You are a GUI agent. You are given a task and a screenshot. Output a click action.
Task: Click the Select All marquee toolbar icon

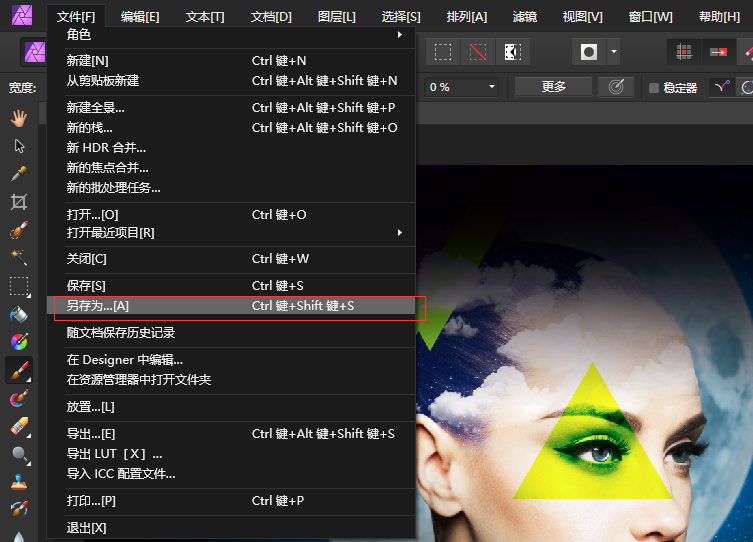(x=443, y=52)
